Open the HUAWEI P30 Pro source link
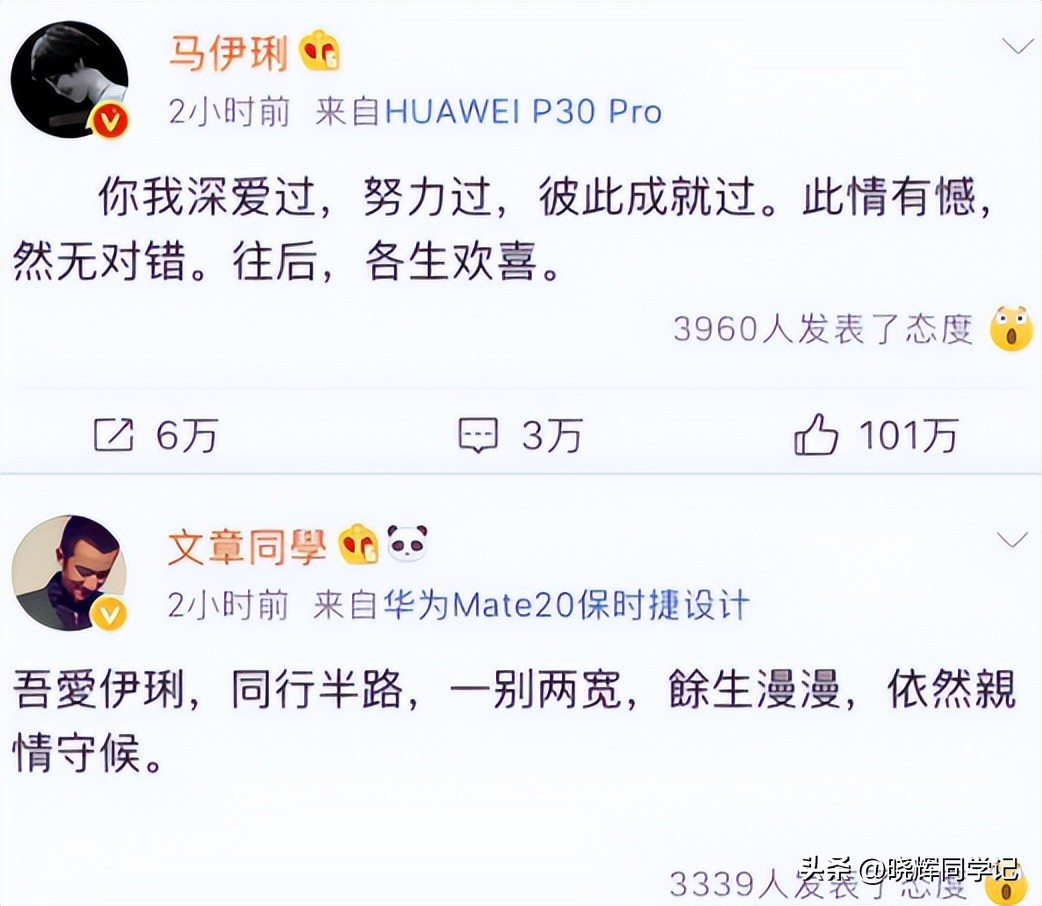1042x906 pixels. coord(523,112)
